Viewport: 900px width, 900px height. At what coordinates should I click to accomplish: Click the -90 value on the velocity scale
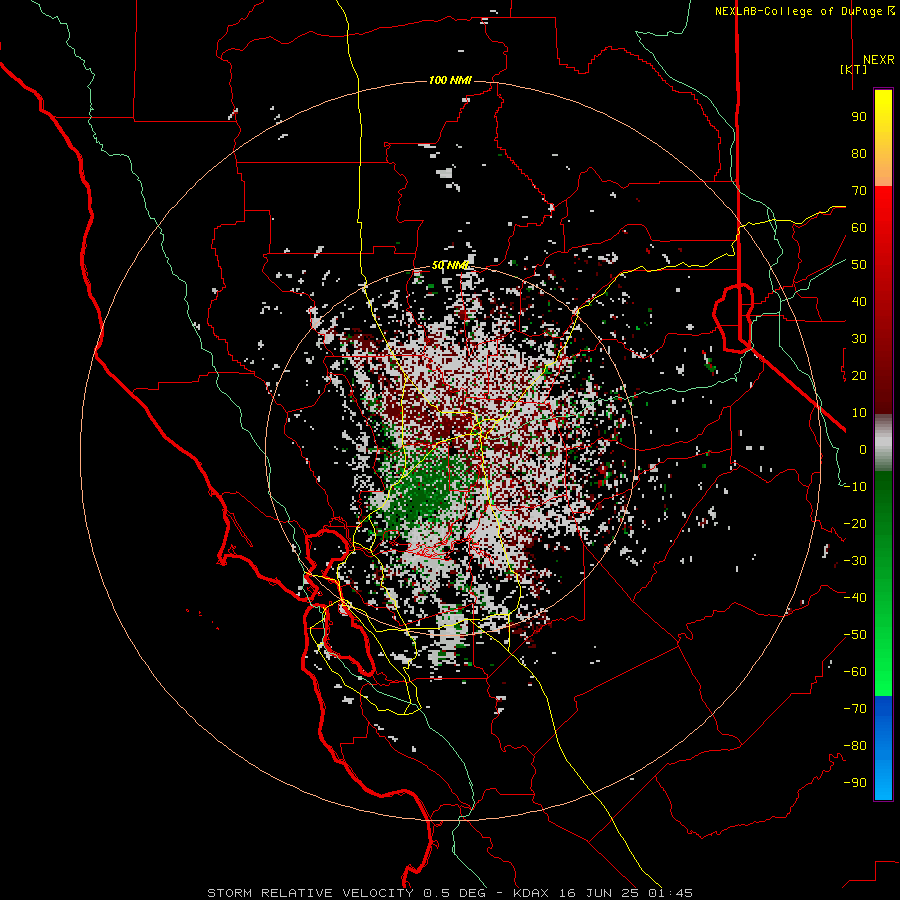pos(855,783)
